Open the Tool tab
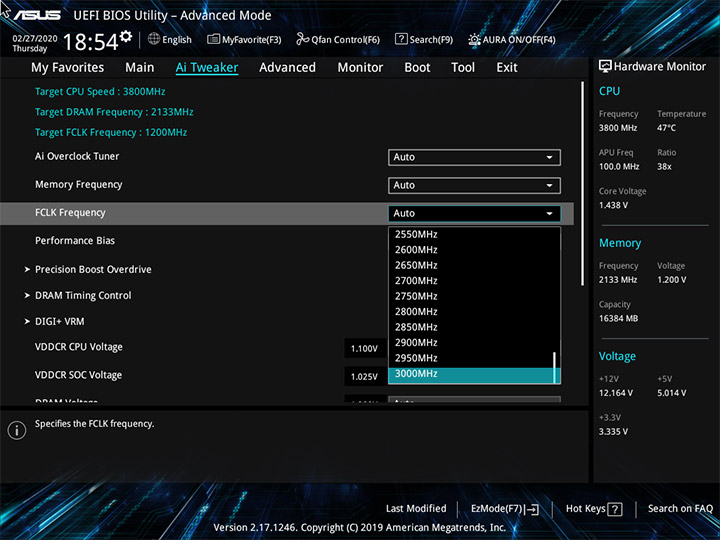The width and height of the screenshot is (720, 540). point(463,68)
